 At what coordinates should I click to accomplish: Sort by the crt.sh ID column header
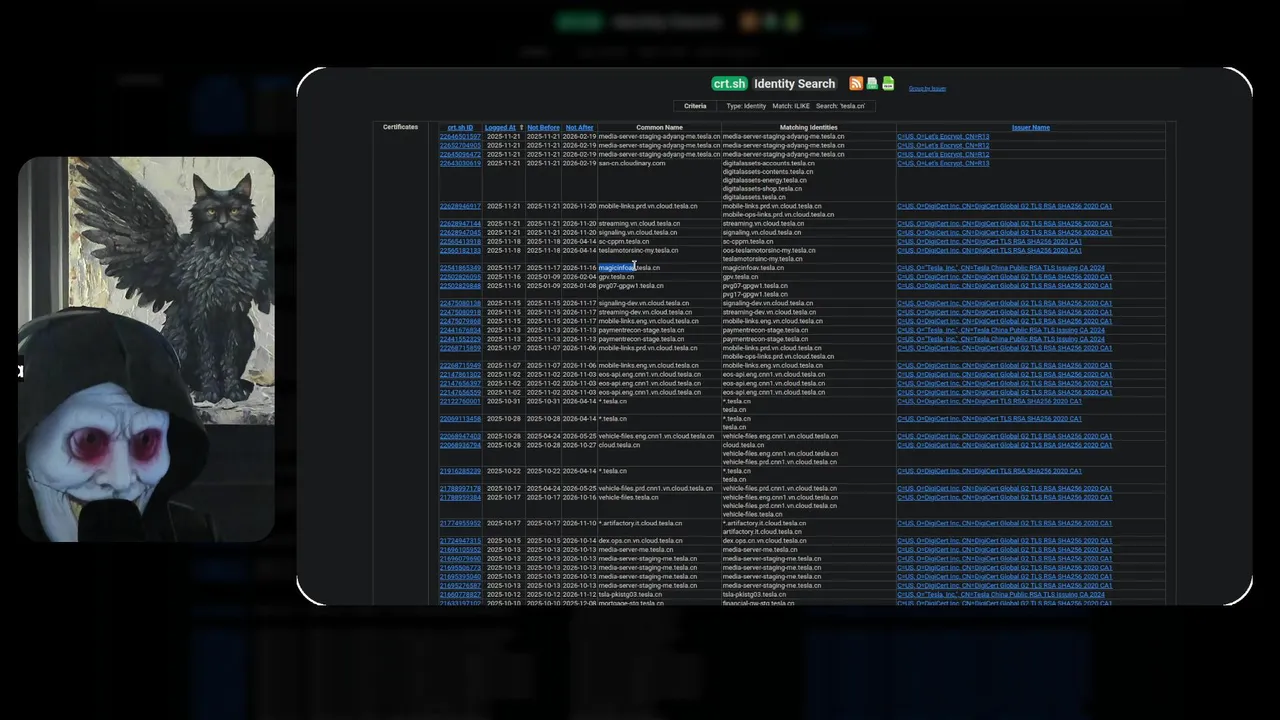(x=460, y=128)
